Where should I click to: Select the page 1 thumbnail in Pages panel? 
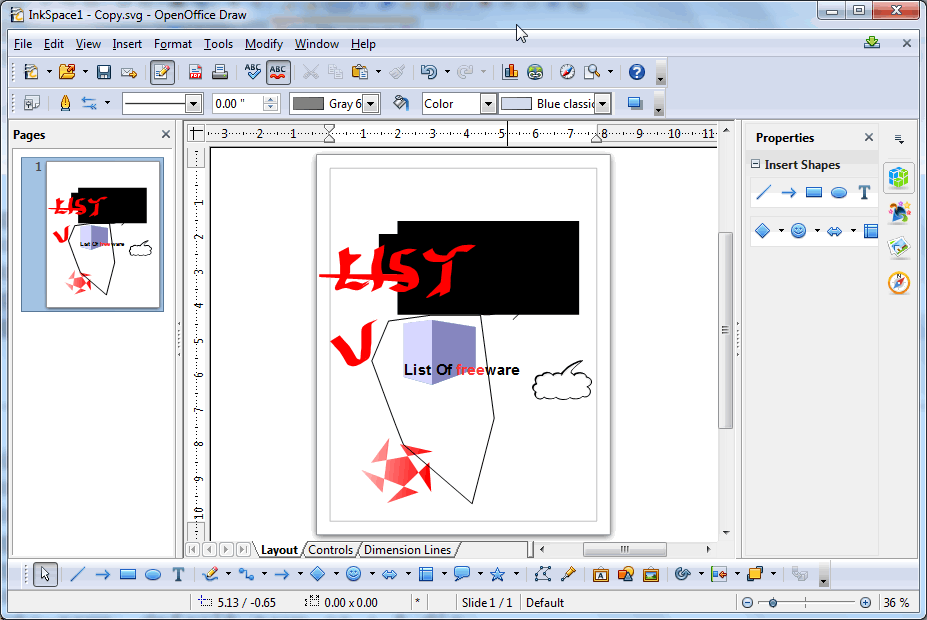click(x=92, y=235)
